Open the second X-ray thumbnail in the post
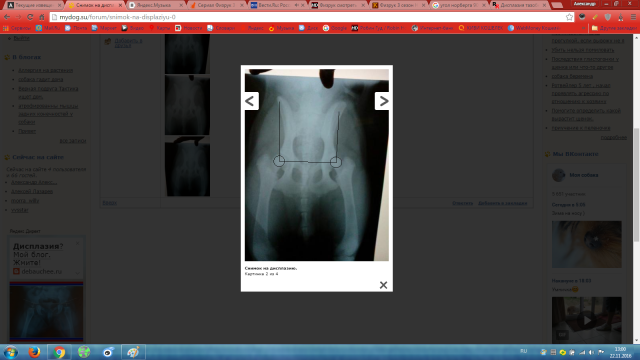Screen dimensions: 640x360 (x=187, y=105)
